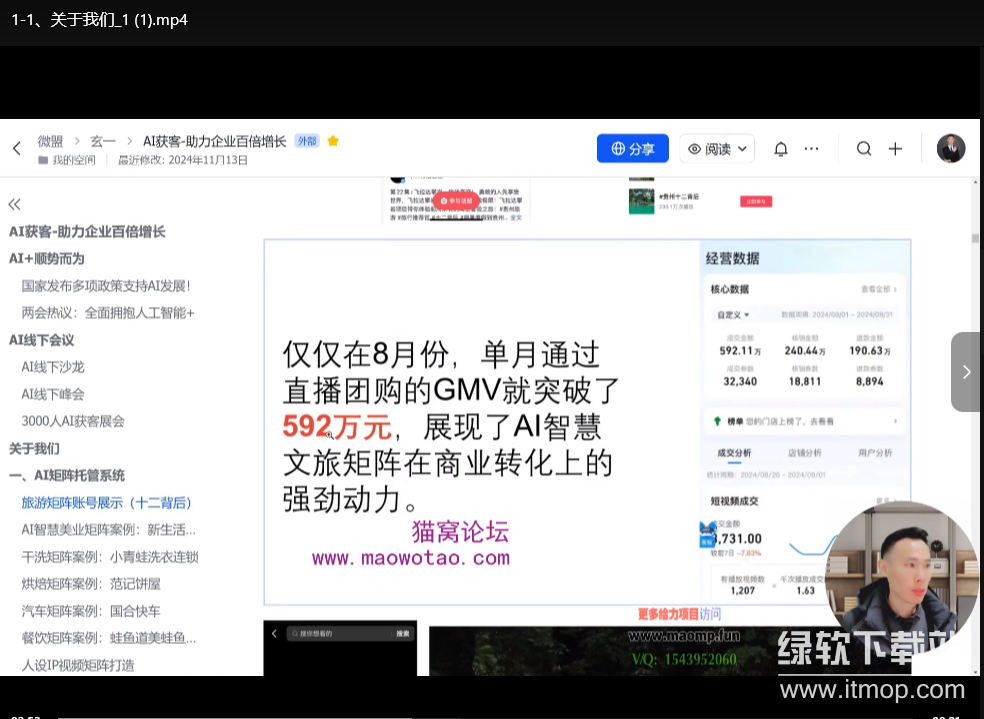Toggle the favorite star next to the title

pyautogui.click(x=333, y=141)
